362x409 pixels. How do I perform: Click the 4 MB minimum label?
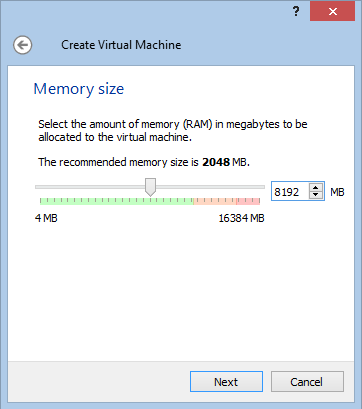[x=46, y=218]
